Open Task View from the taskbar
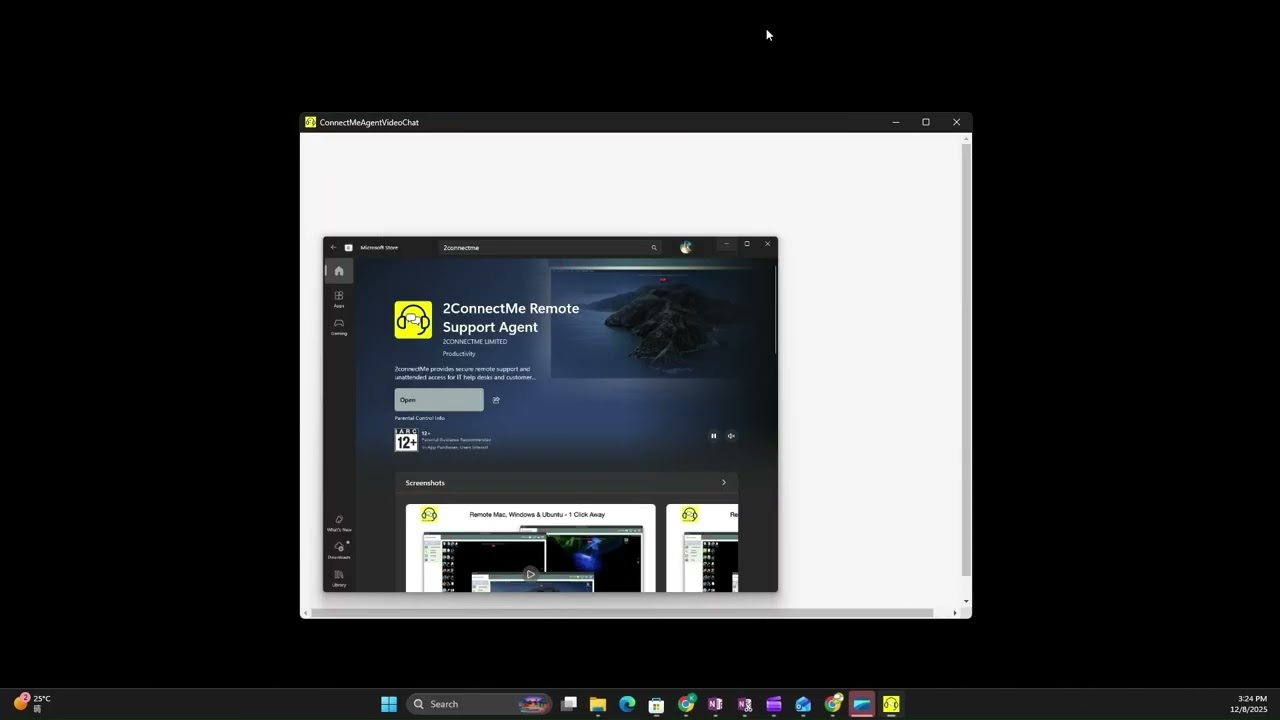 (569, 704)
